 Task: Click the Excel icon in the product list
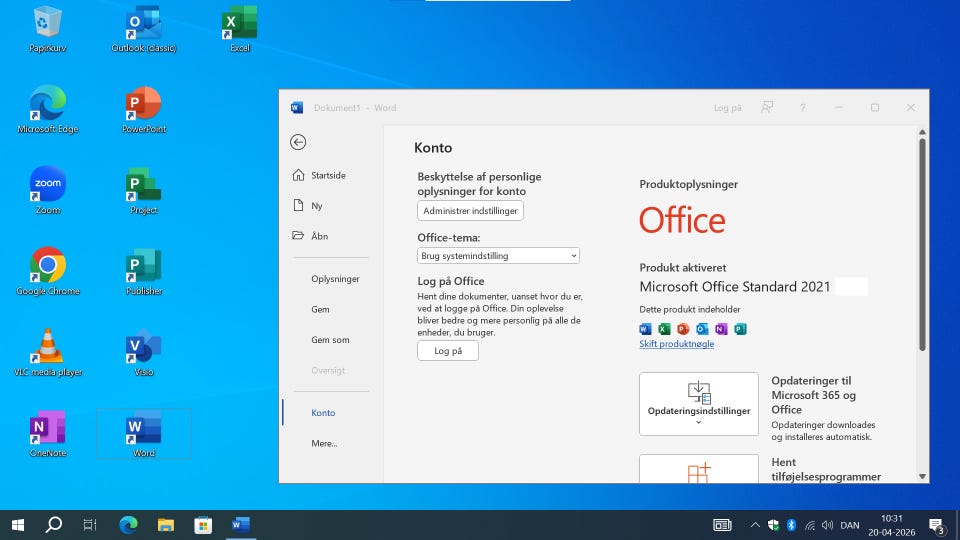(664, 329)
